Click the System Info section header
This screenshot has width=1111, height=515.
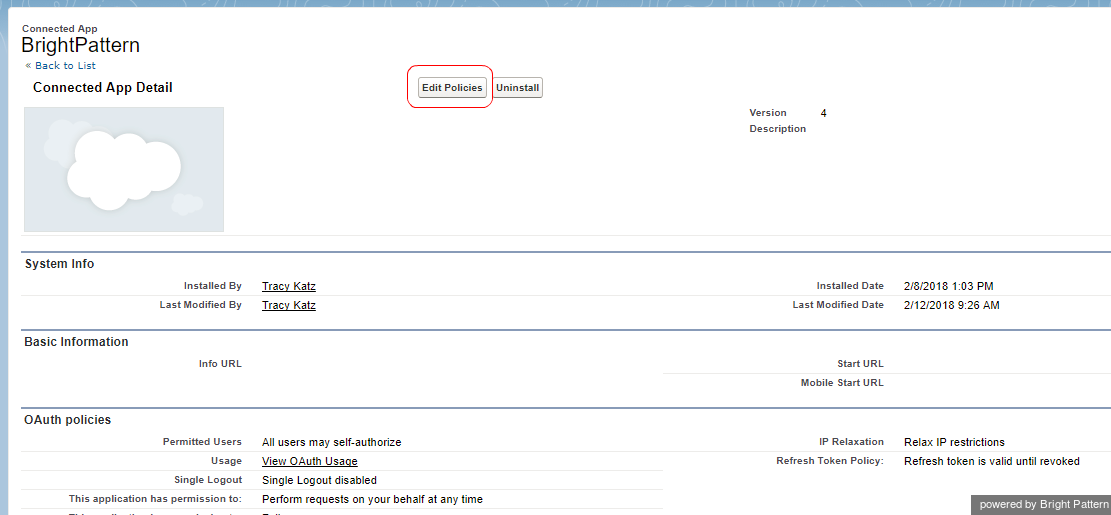tap(60, 264)
